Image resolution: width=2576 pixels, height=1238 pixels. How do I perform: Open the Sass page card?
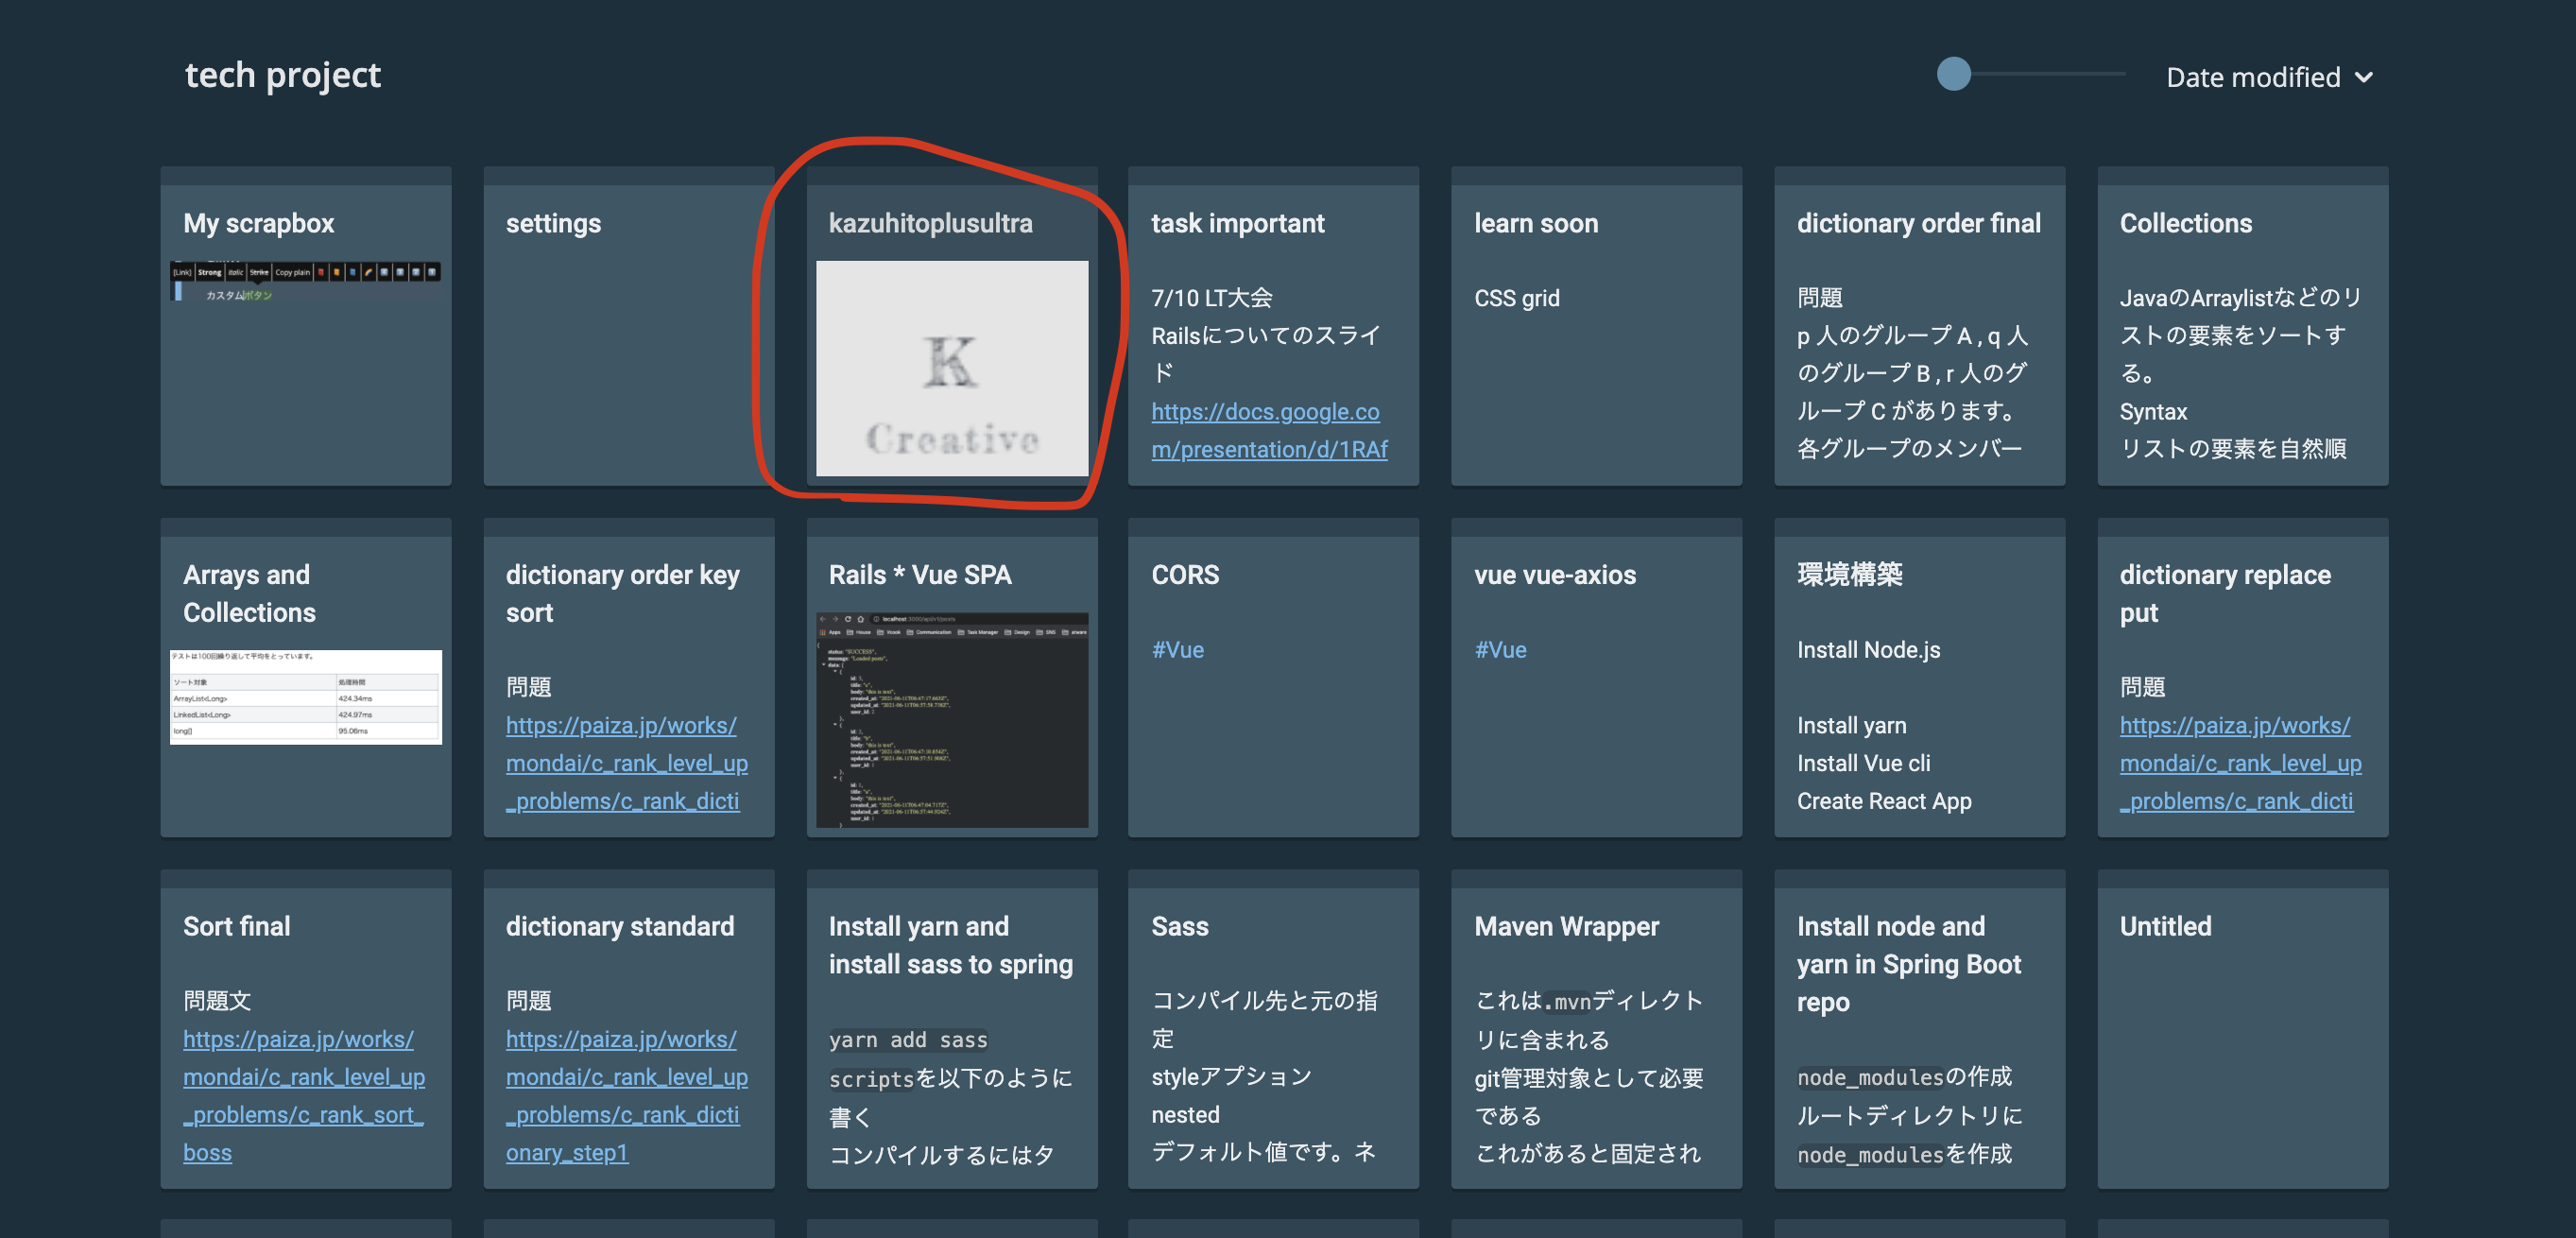(x=1272, y=1030)
